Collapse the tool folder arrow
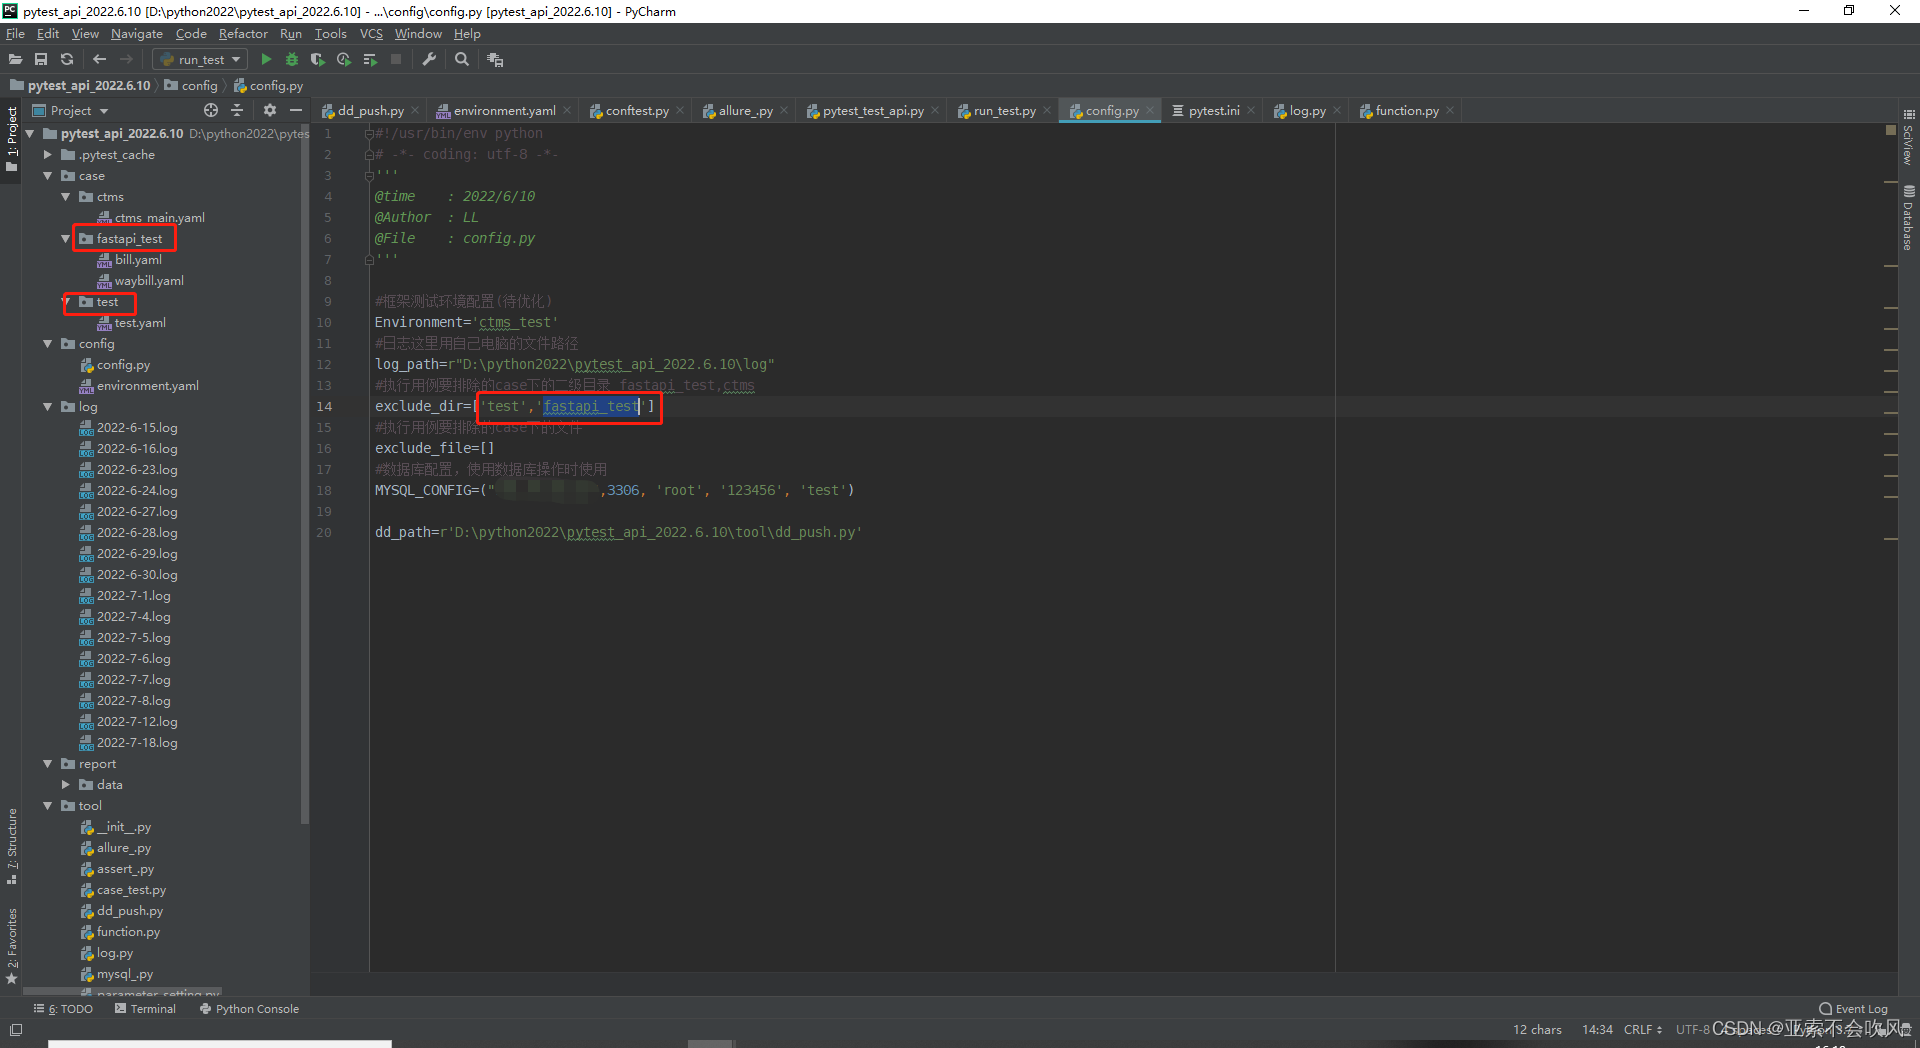Image resolution: width=1920 pixels, height=1048 pixels. [x=47, y=806]
